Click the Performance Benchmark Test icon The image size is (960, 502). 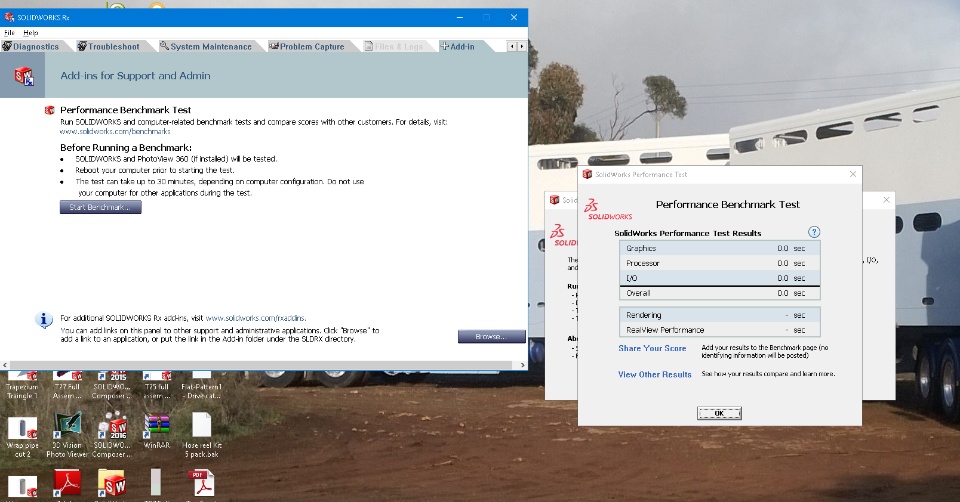point(50,110)
